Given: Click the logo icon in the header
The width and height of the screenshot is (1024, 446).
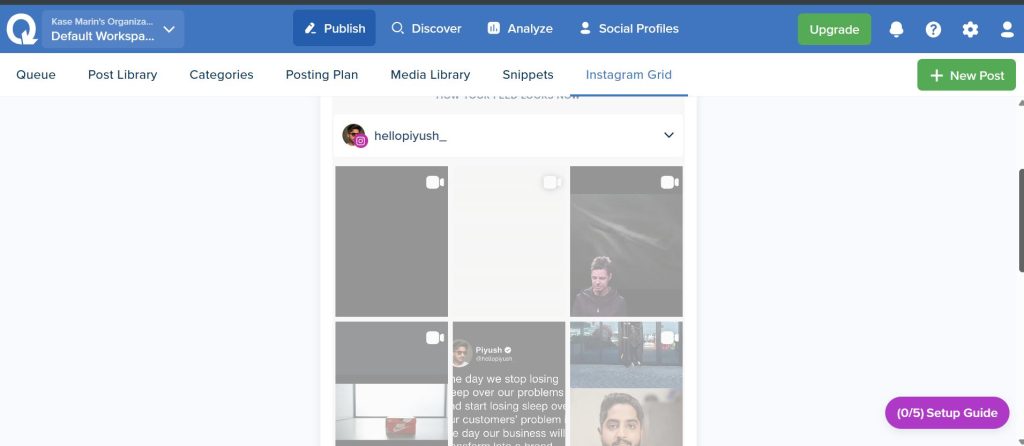Looking at the screenshot, I should click(x=22, y=29).
